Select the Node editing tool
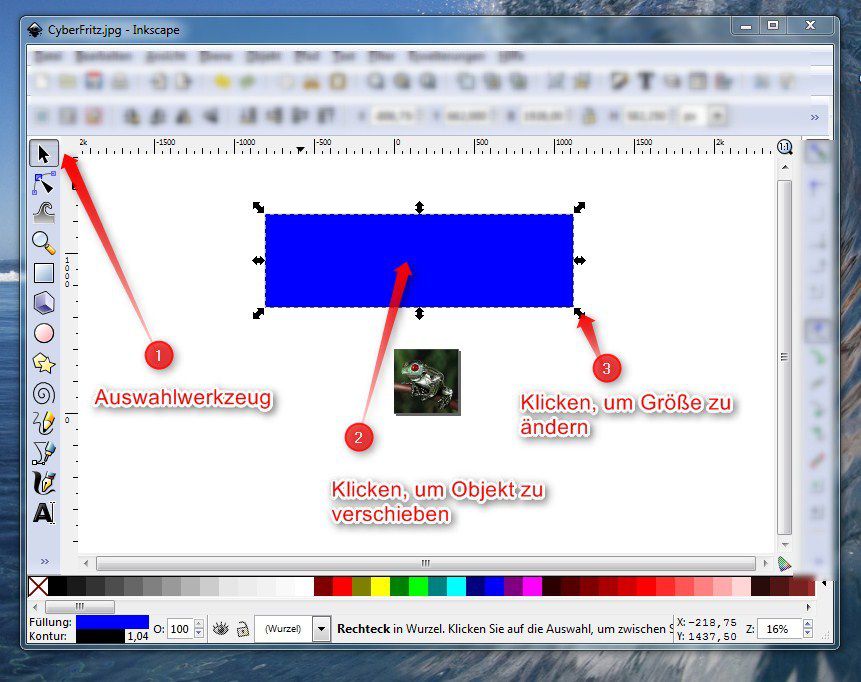Screen dimensions: 861x682 pyautogui.click(x=42, y=183)
